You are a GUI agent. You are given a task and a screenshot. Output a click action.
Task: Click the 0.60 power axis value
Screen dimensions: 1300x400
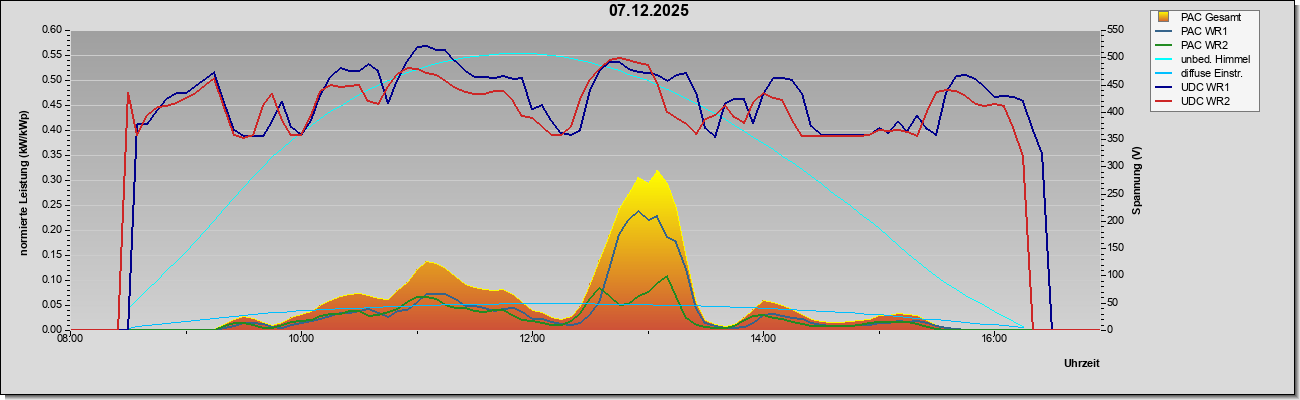click(53, 30)
